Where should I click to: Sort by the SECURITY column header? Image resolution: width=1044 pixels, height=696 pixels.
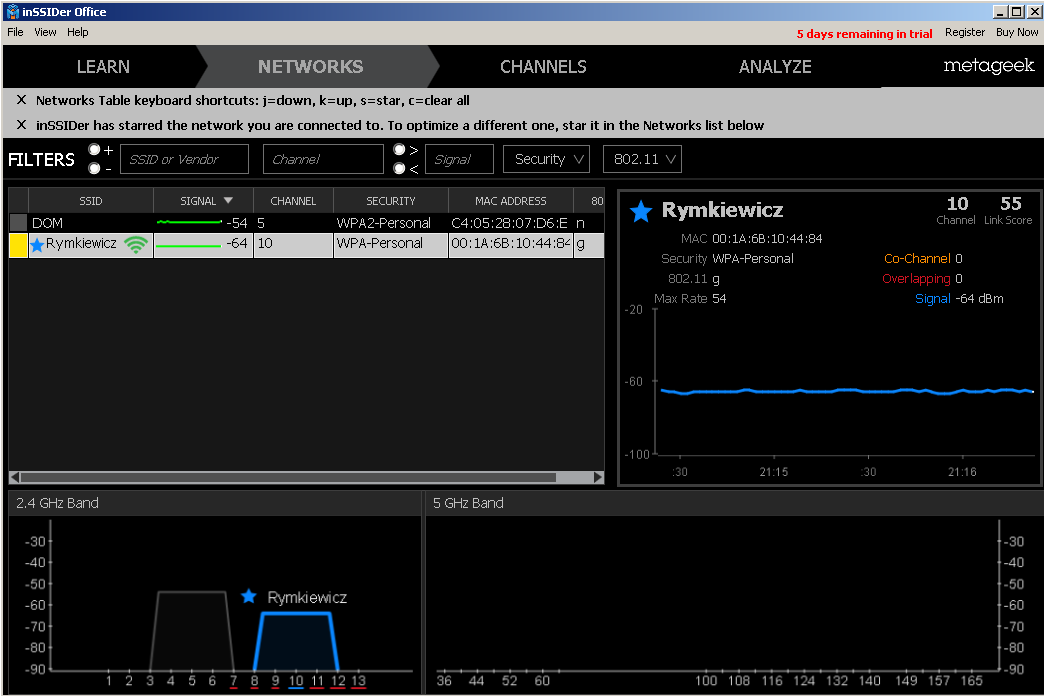click(391, 200)
